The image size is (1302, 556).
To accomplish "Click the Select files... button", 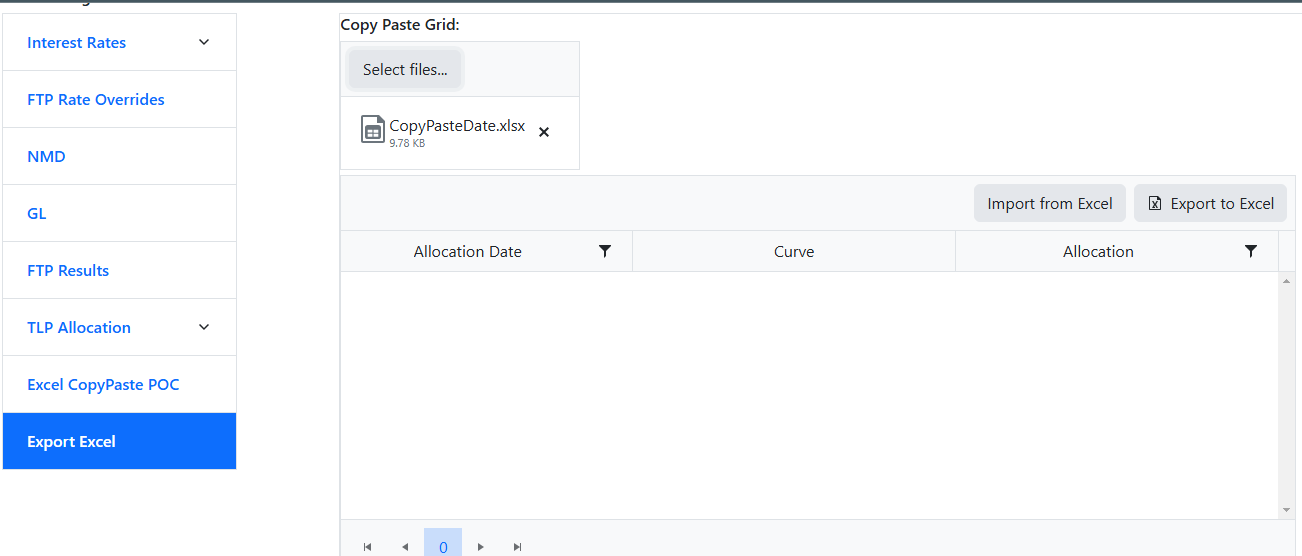I will pos(405,70).
